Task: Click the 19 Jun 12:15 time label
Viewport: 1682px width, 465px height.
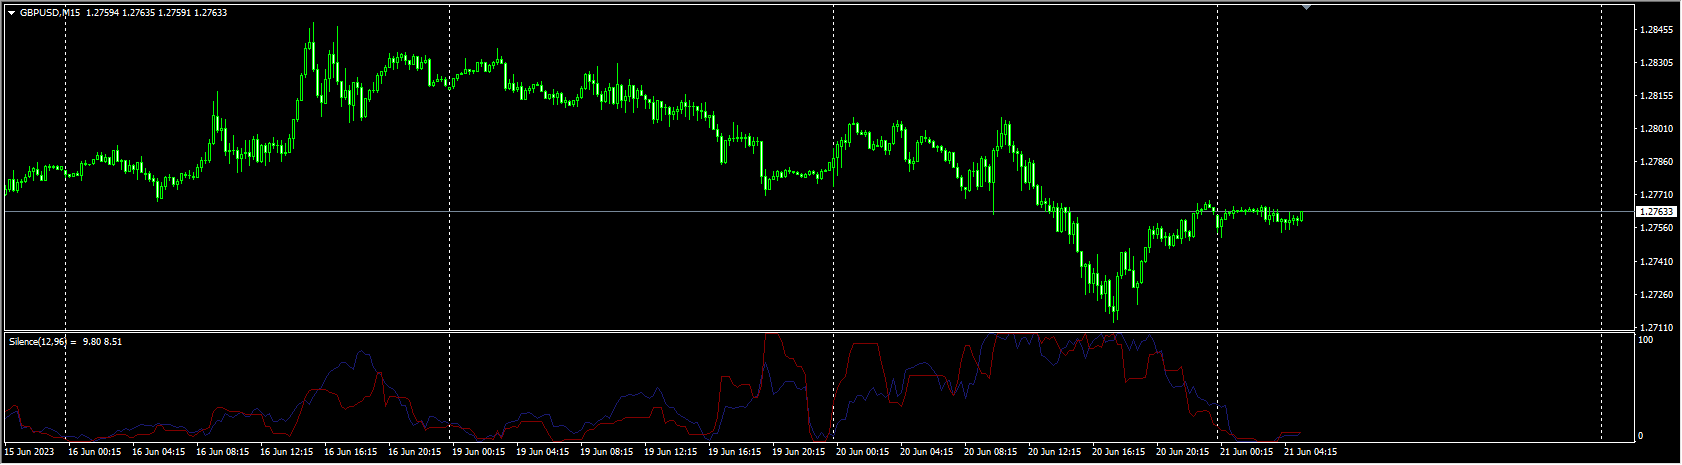Action: click(x=670, y=452)
